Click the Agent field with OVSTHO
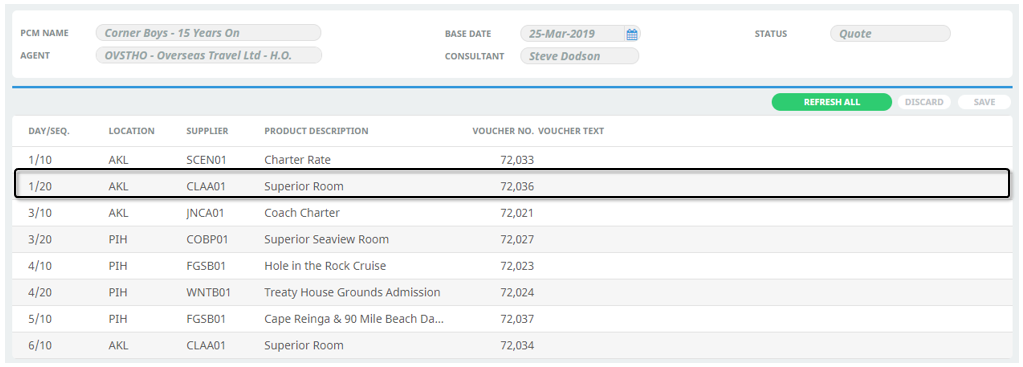Image resolution: width=1023 pixels, height=367 pixels. pyautogui.click(x=208, y=55)
